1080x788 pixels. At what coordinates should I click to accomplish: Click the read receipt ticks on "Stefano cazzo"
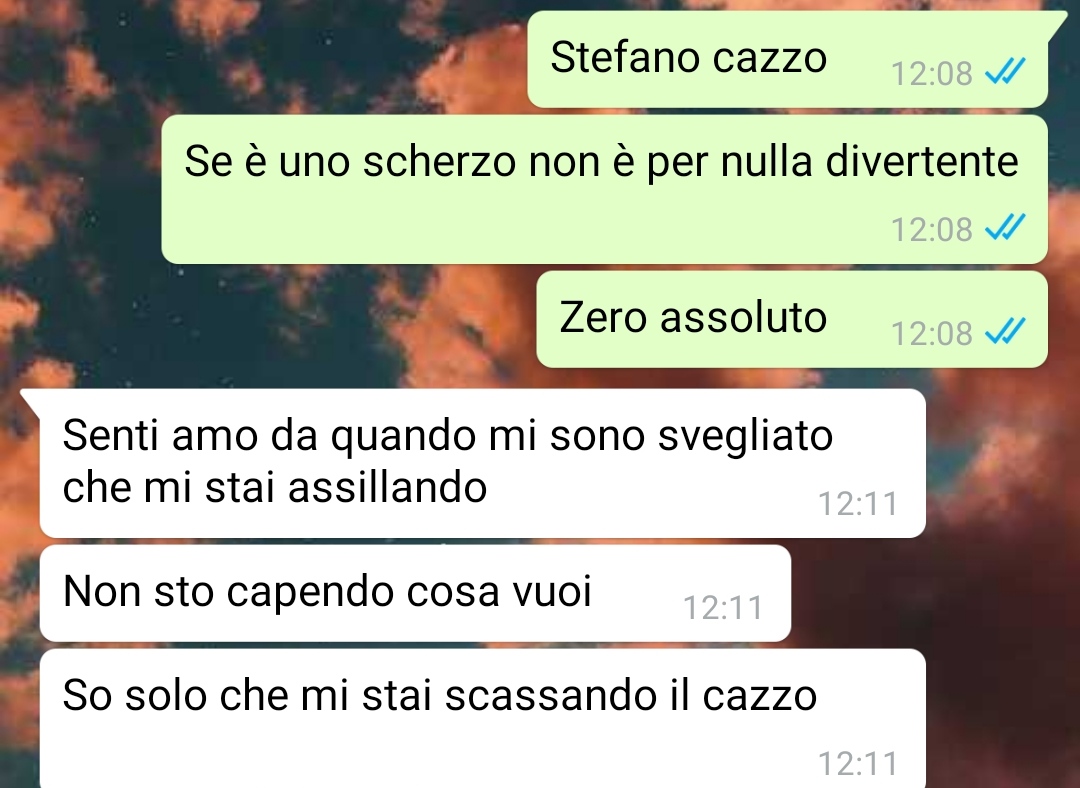(x=1005, y=71)
